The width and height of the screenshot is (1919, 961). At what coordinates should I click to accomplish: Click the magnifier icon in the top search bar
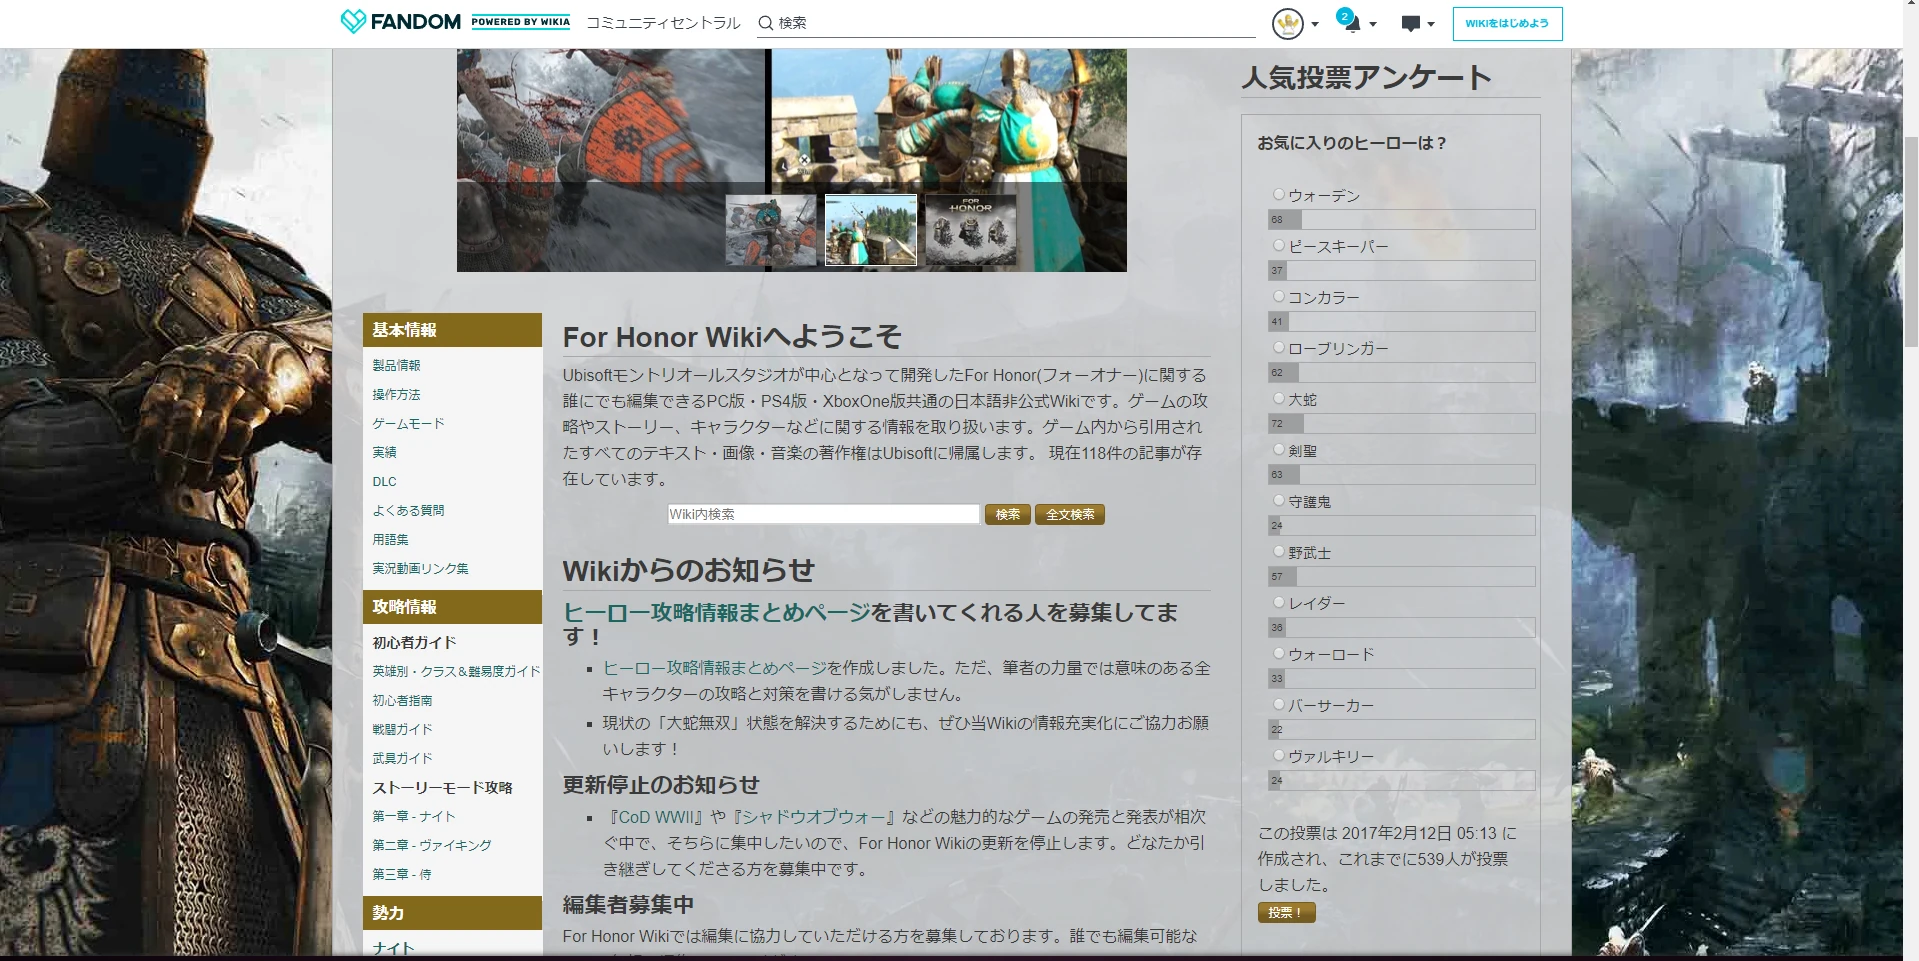766,23
